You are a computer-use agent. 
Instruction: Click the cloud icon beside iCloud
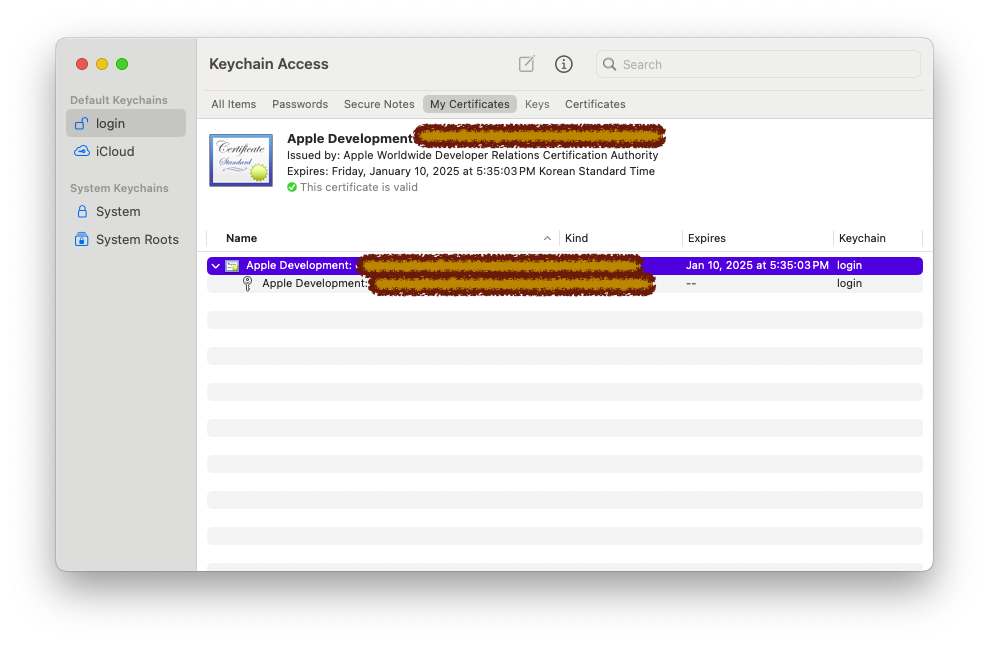pos(82,151)
